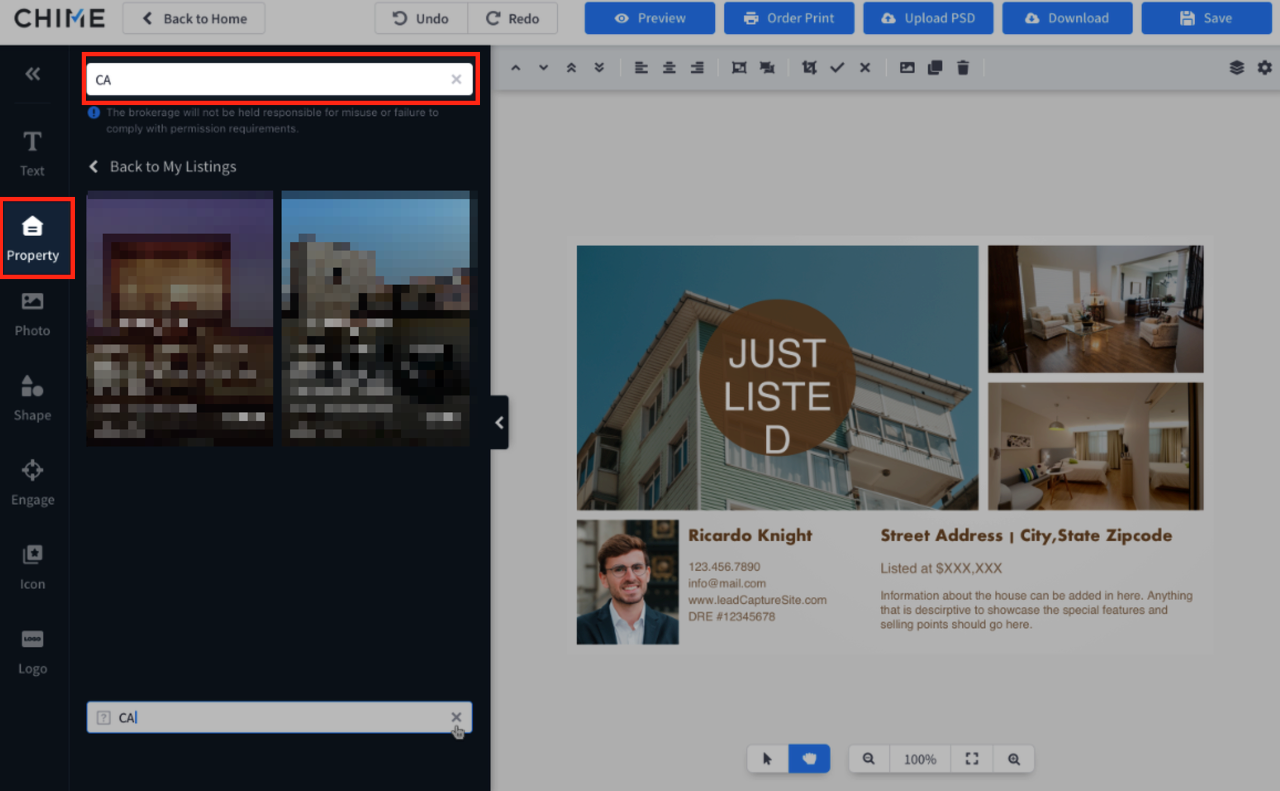Select the DRE #12345678 text
The image size is (1280, 791).
[731, 617]
